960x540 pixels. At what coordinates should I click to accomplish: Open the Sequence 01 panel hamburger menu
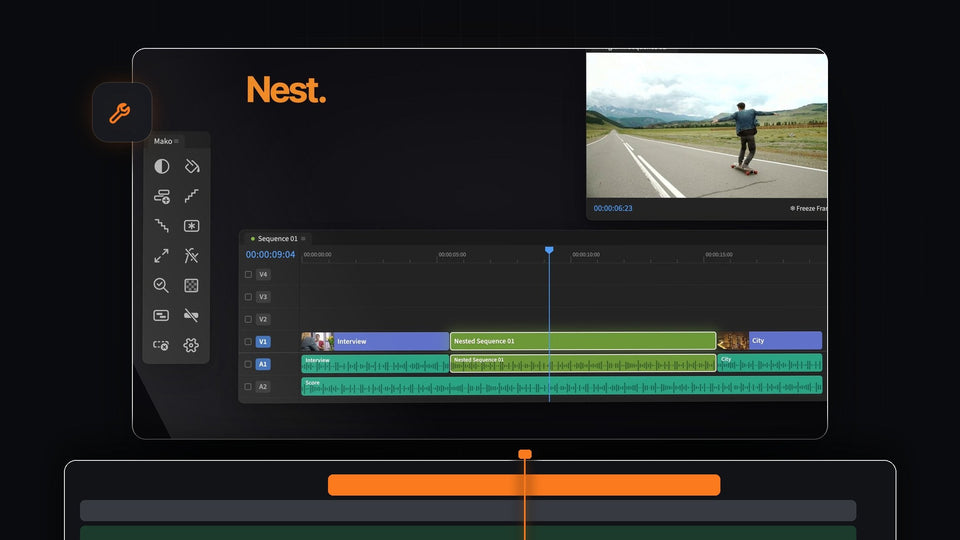coord(303,239)
